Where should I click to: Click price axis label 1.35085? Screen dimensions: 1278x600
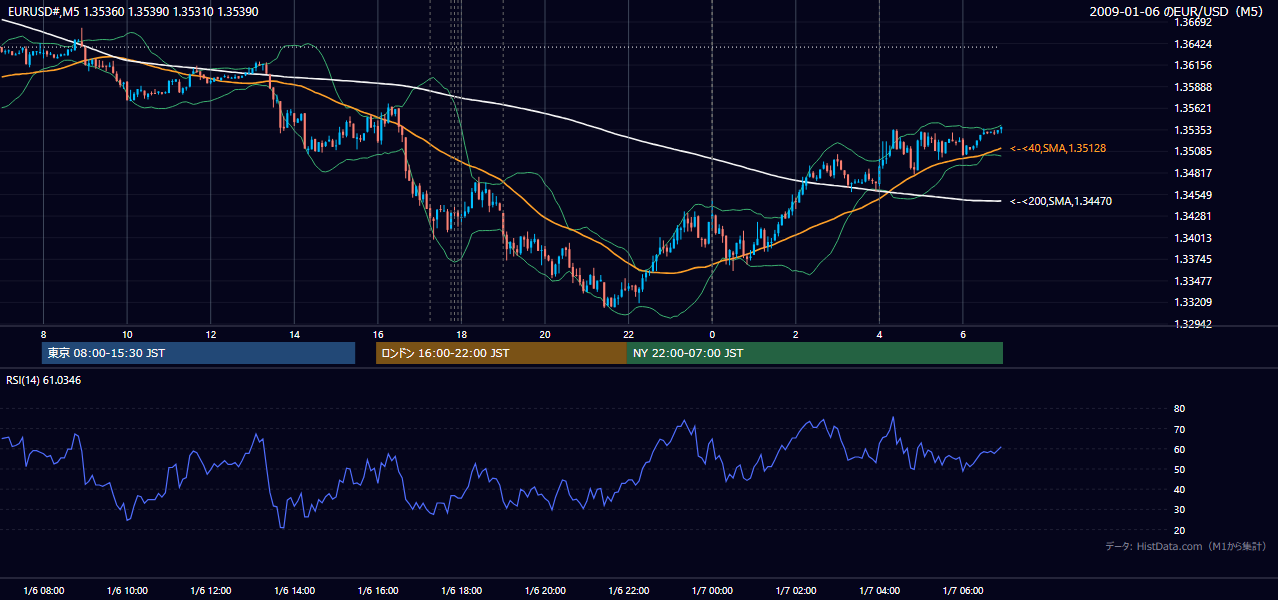(x=1193, y=151)
